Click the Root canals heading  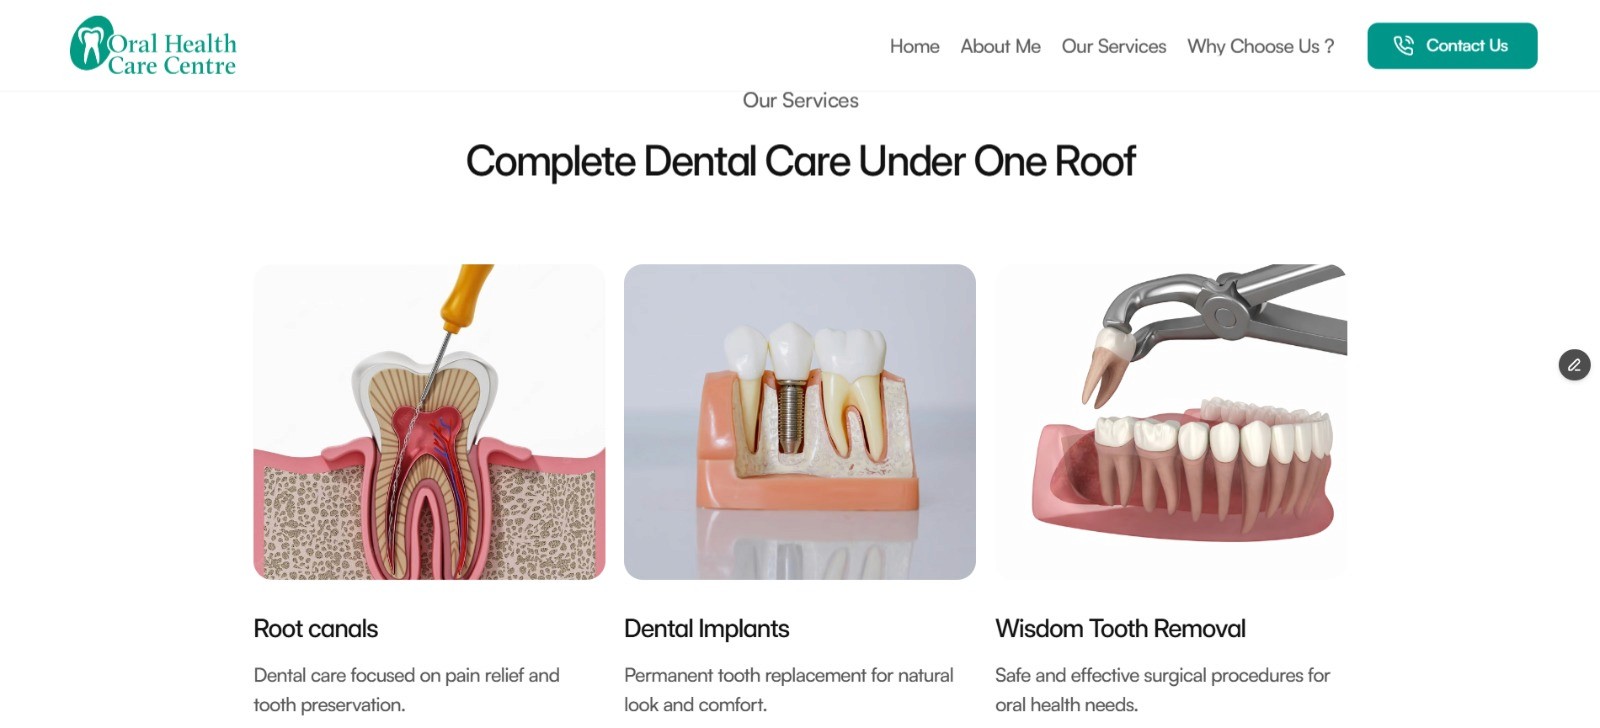(315, 629)
